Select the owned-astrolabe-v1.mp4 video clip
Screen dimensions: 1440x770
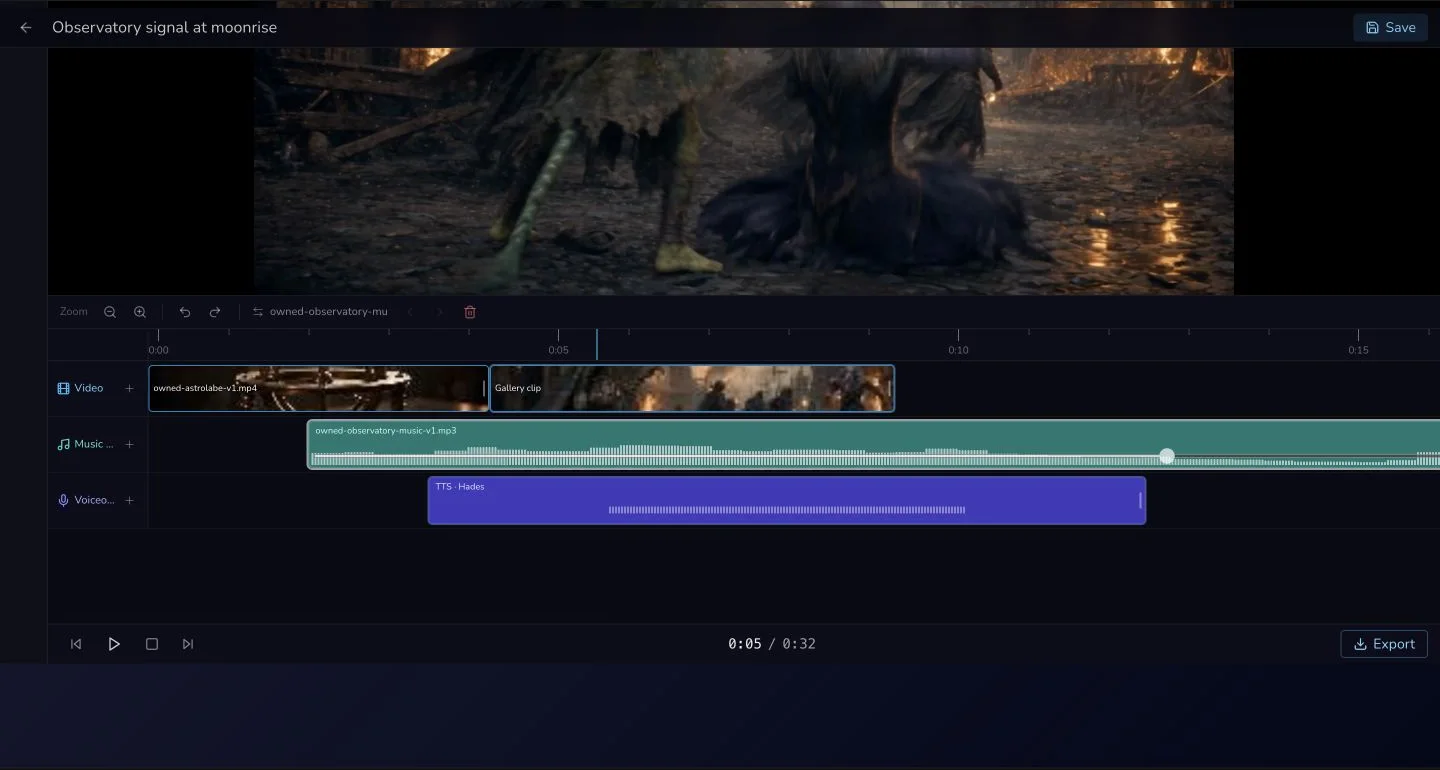coord(318,388)
